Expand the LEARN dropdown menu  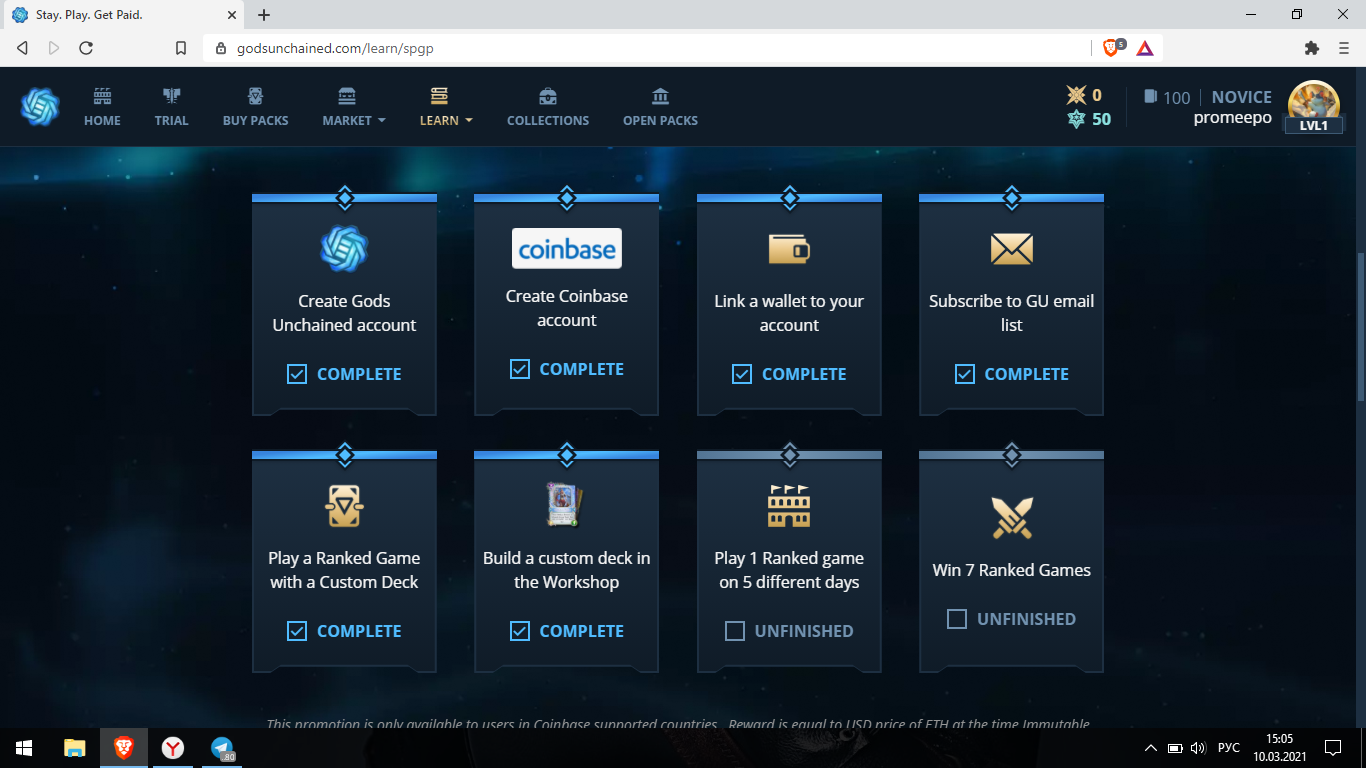(446, 107)
